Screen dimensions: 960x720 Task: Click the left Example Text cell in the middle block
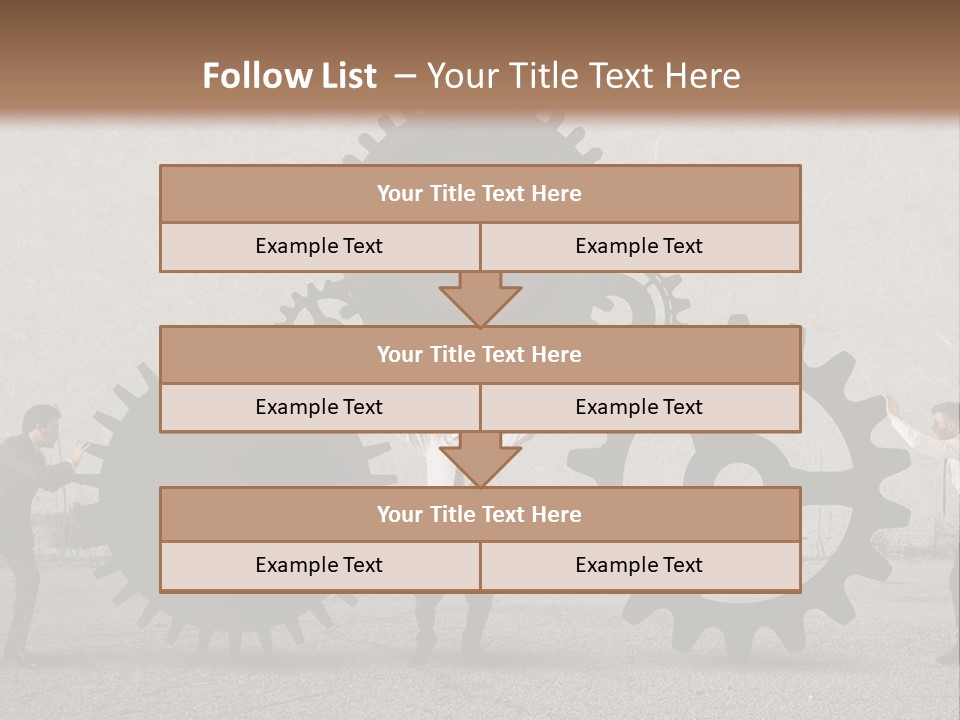point(320,408)
